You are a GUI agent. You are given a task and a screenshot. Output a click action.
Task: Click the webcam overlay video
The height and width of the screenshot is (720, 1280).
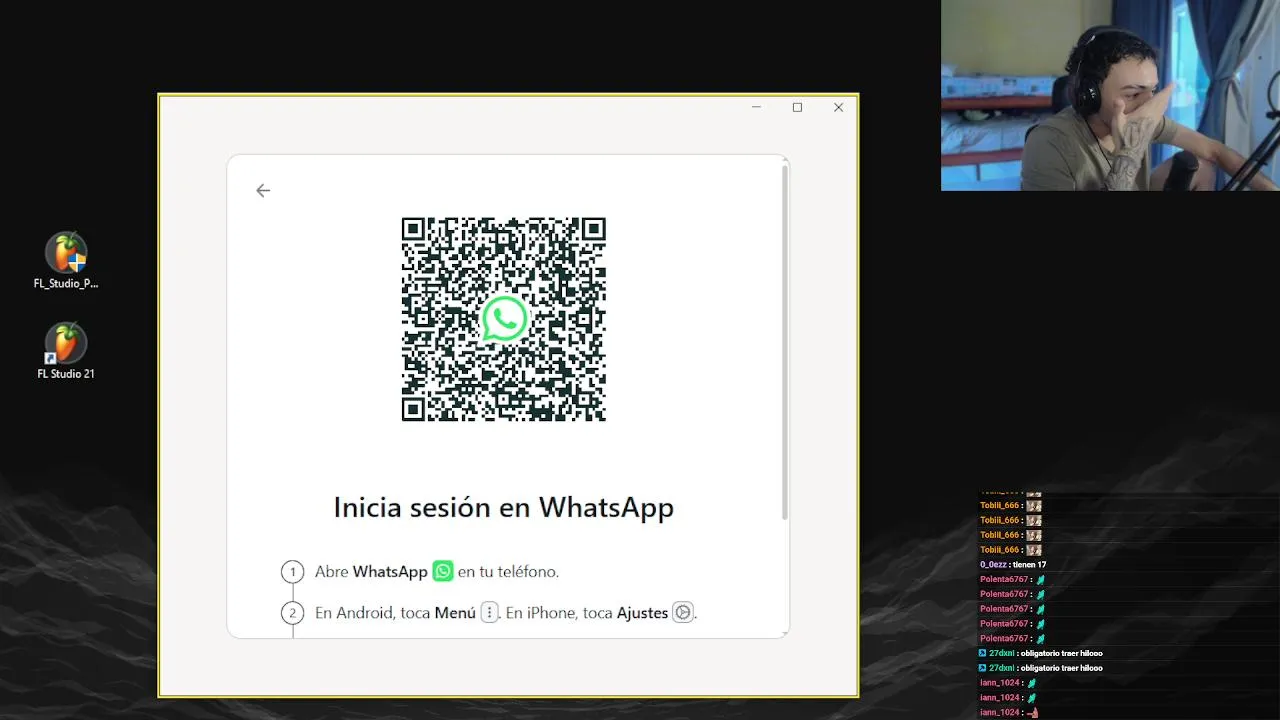click(x=1110, y=95)
